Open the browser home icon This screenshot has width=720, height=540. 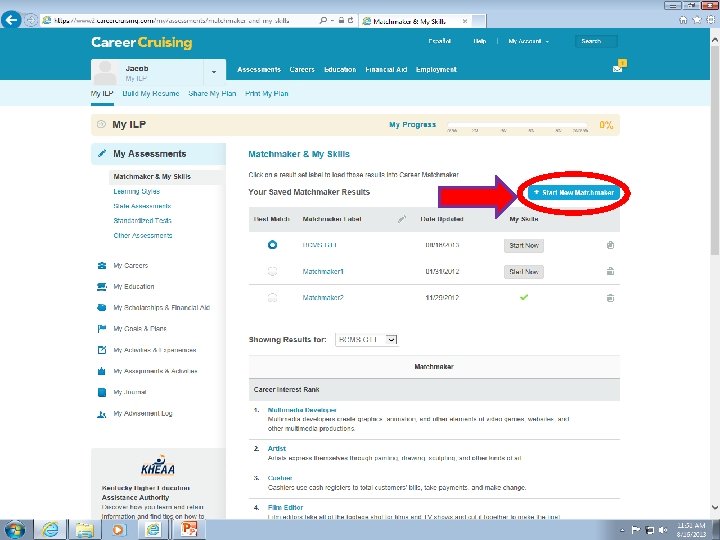[683, 20]
